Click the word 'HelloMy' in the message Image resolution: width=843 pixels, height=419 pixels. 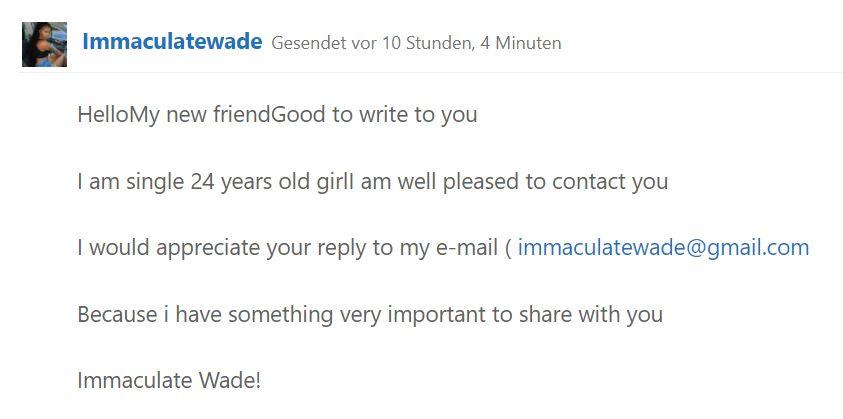tap(119, 115)
